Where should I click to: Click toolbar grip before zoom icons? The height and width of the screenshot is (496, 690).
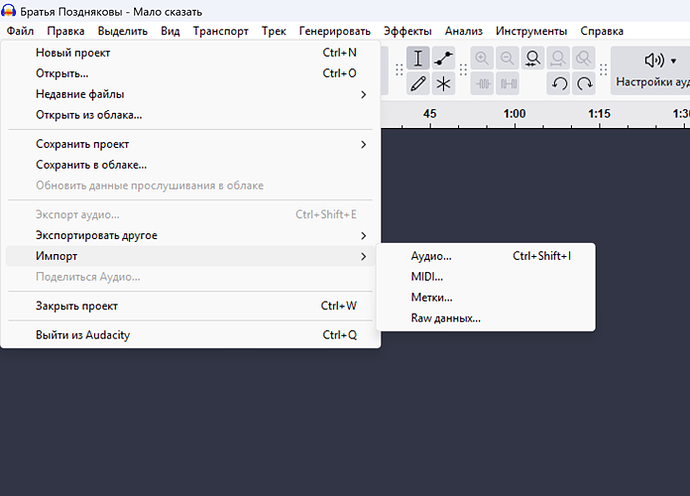(x=463, y=70)
